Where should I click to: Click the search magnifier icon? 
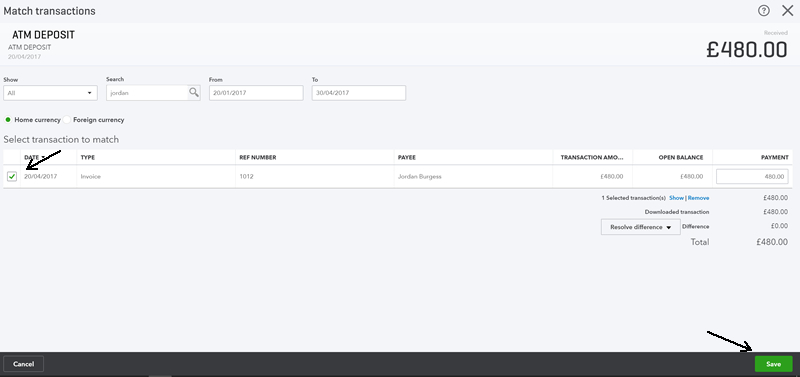(194, 92)
